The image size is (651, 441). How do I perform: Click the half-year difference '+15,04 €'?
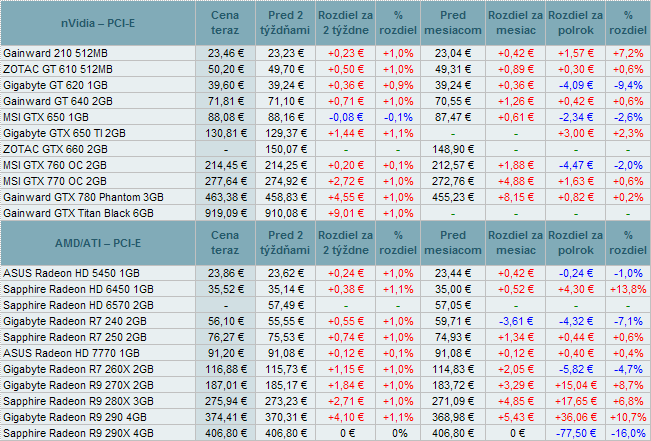pyautogui.click(x=576, y=385)
